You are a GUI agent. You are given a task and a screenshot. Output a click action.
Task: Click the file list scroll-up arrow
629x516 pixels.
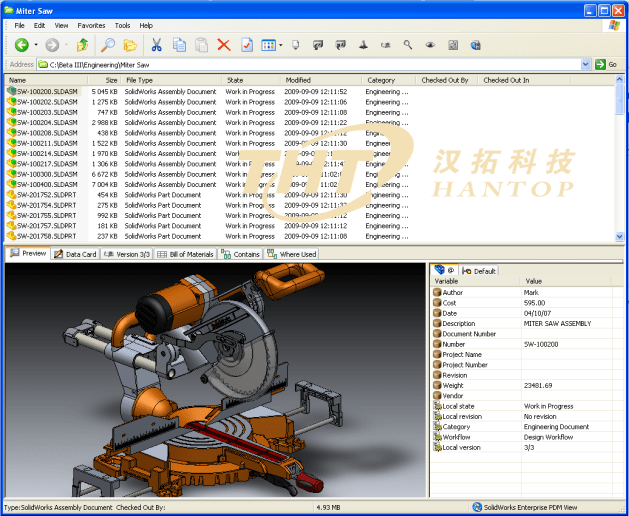tap(619, 79)
